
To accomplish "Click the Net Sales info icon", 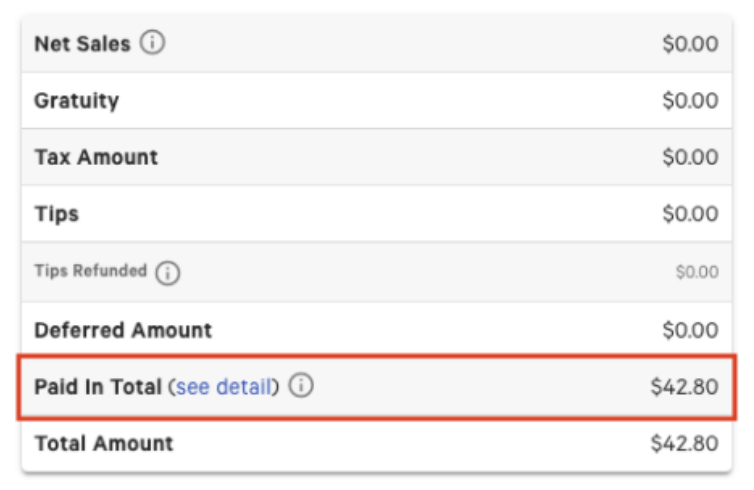I will [x=152, y=44].
